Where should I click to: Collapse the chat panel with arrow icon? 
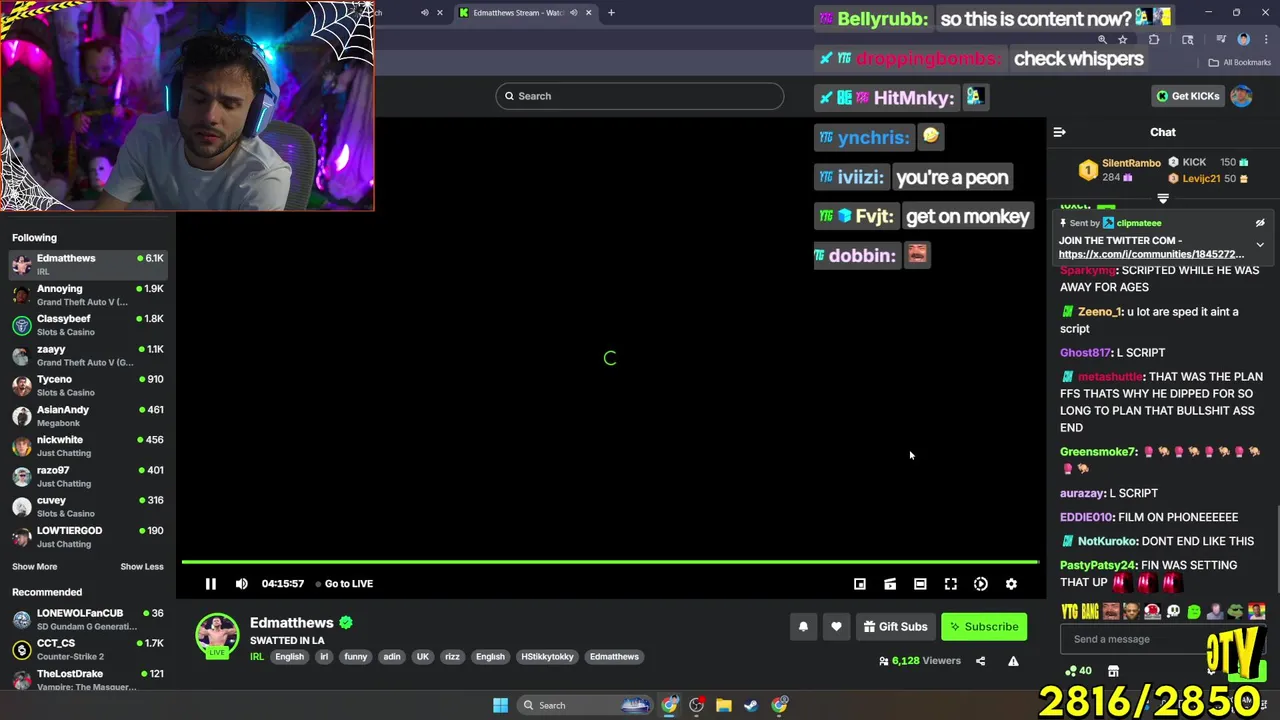[x=1059, y=132]
